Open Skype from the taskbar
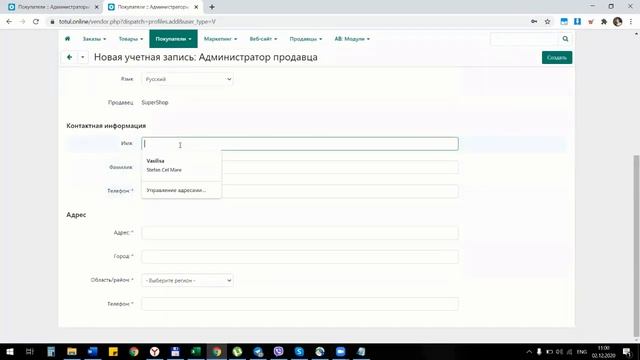The height and width of the screenshot is (360, 640). (299, 351)
